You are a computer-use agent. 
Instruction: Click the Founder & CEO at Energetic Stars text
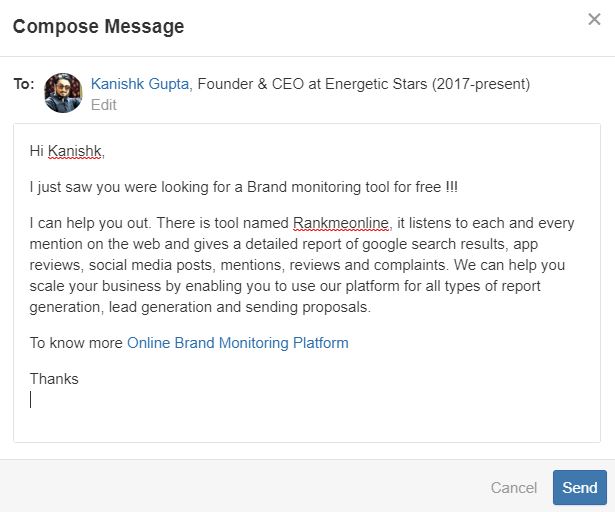[x=364, y=84]
